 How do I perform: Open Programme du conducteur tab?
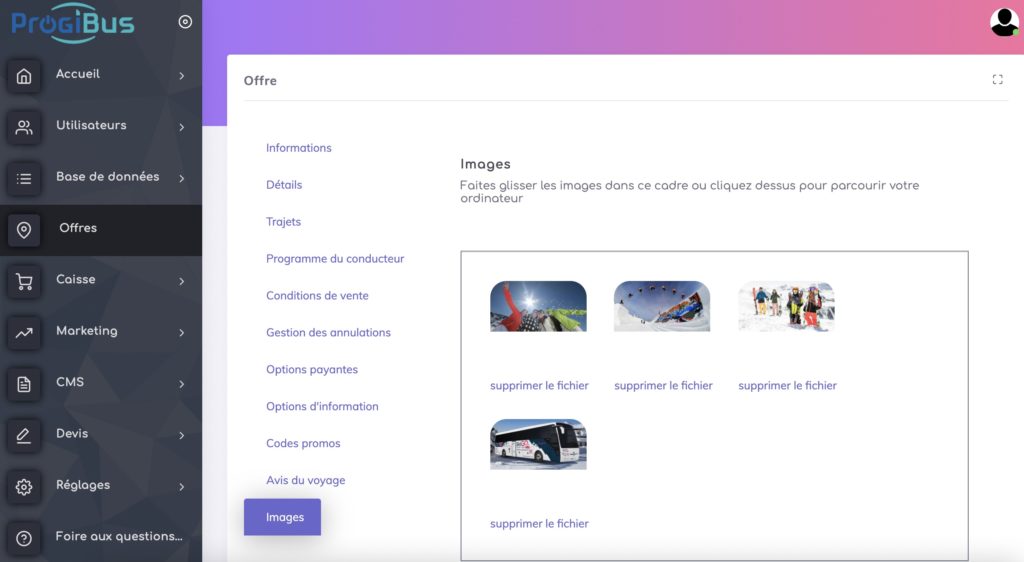pos(335,258)
